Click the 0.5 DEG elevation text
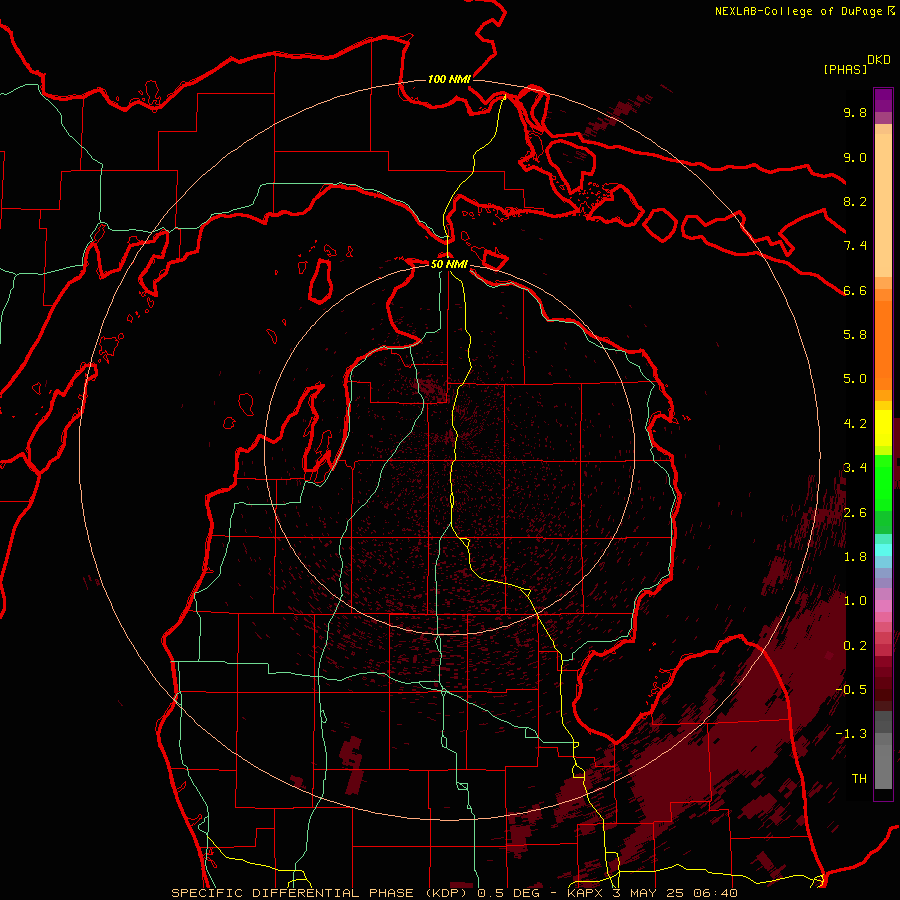This screenshot has height=900, width=900. (509, 893)
